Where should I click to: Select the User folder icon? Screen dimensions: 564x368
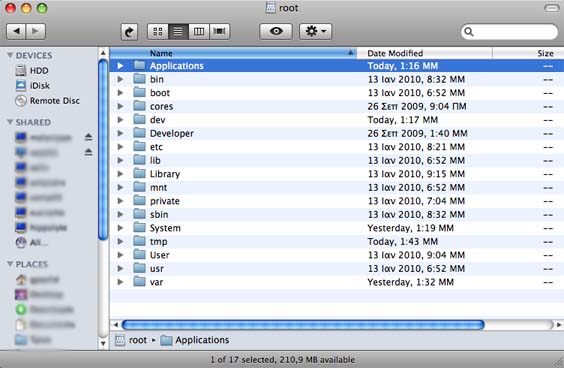[x=139, y=255]
